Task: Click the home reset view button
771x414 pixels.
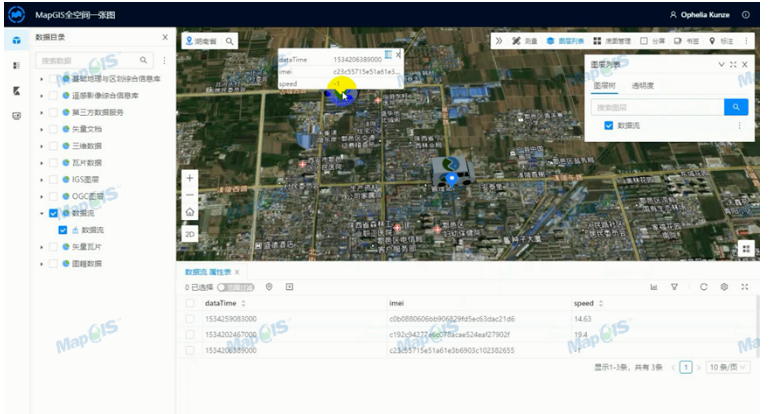Action: point(190,212)
